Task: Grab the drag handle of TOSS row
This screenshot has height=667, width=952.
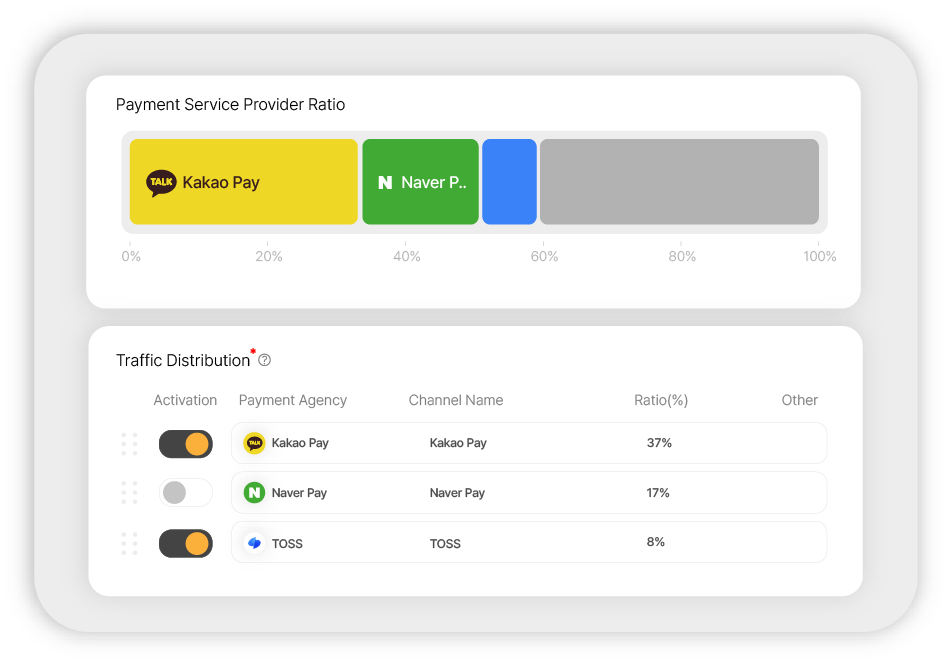Action: pos(129,543)
